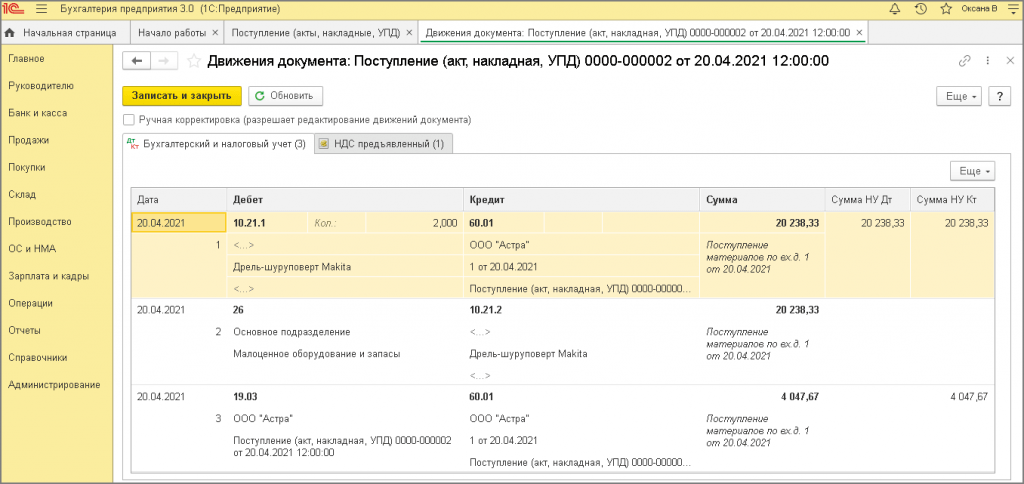Viewport: 1024px width, 484px height.
Task: Go back with the left arrow
Action: click(136, 61)
